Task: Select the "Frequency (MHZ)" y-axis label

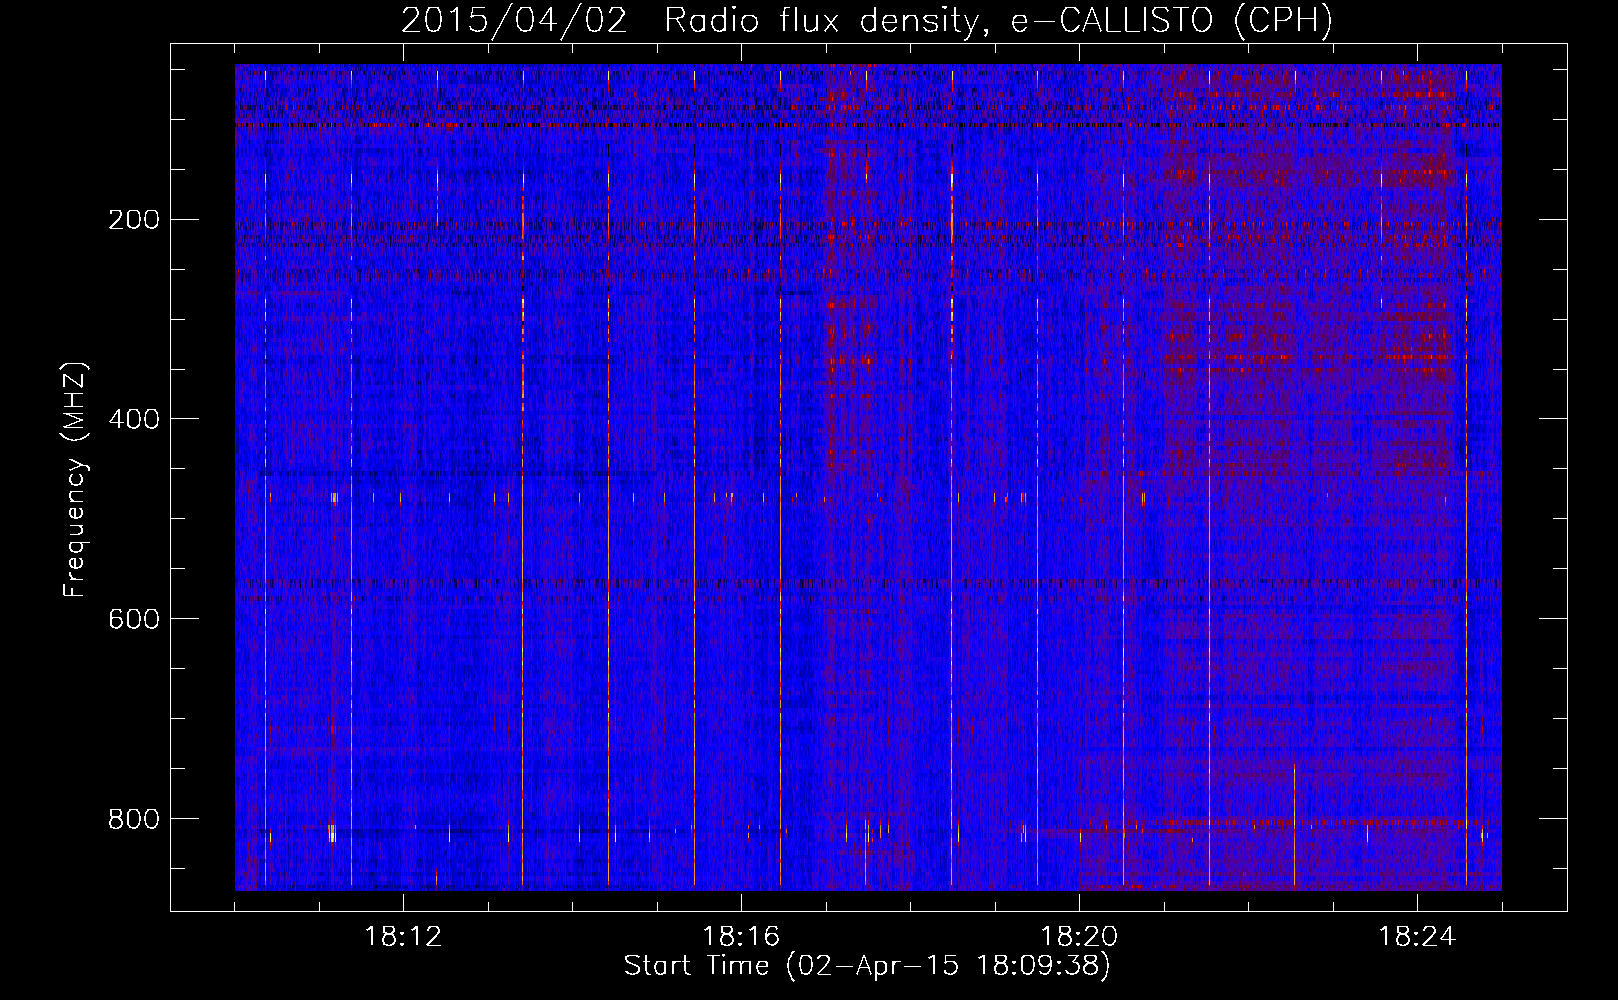Action: 75,479
